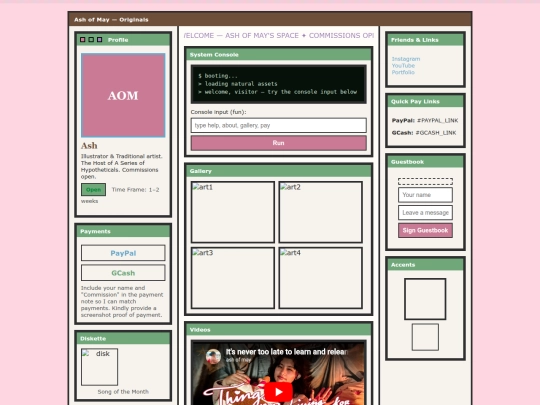Open the art1 gallery thumbnail
The width and height of the screenshot is (540, 405).
[x=233, y=212]
